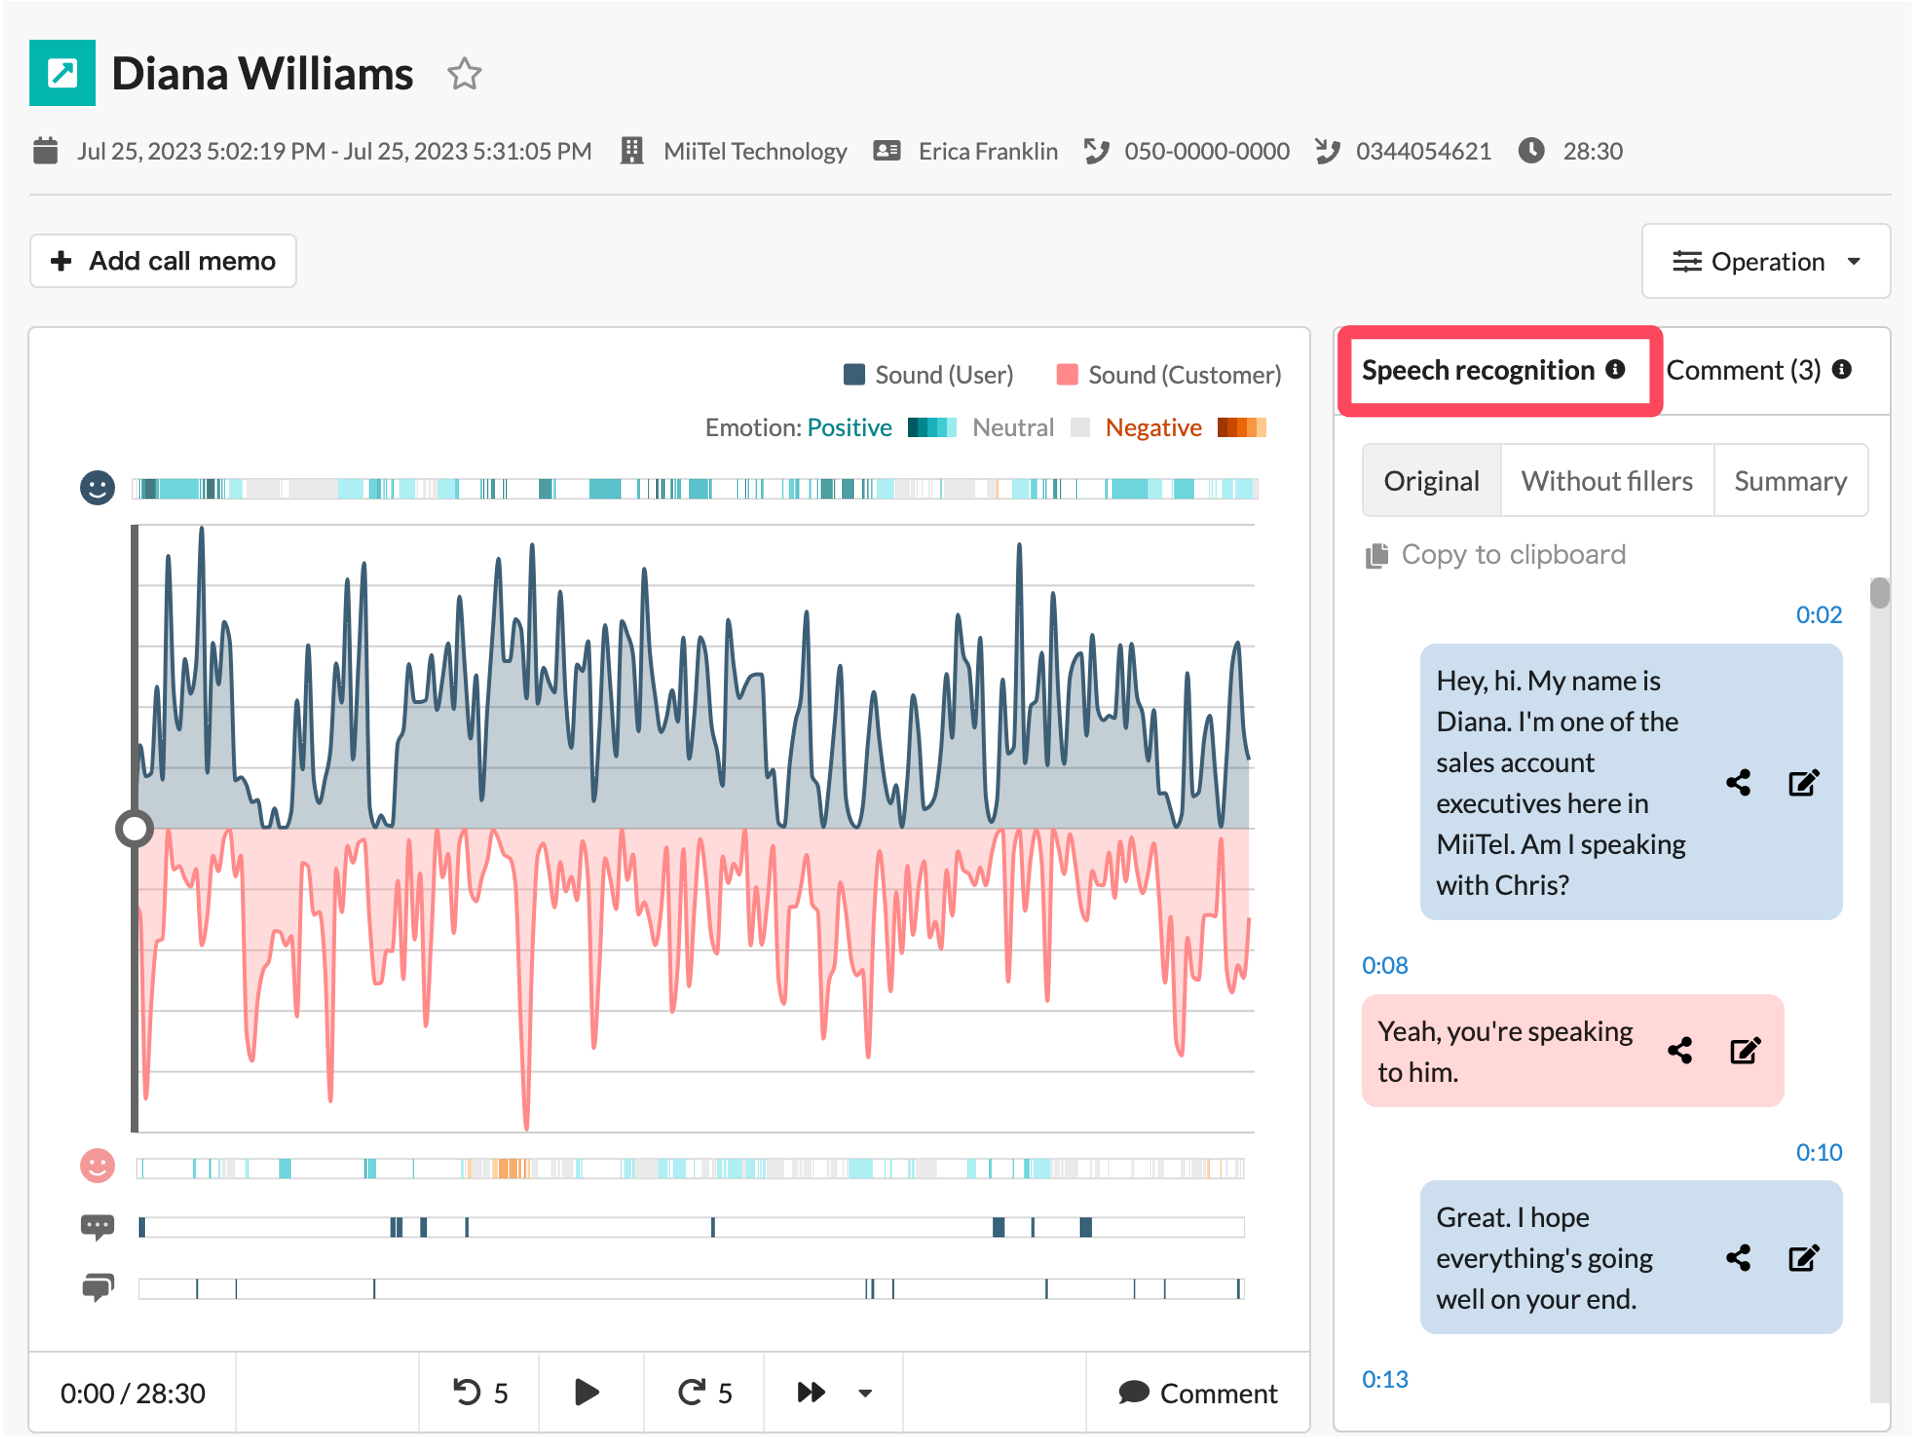Screen dimensions: 1915x1439
Task: Open the playback speed dropdown arrow
Action: click(866, 1393)
